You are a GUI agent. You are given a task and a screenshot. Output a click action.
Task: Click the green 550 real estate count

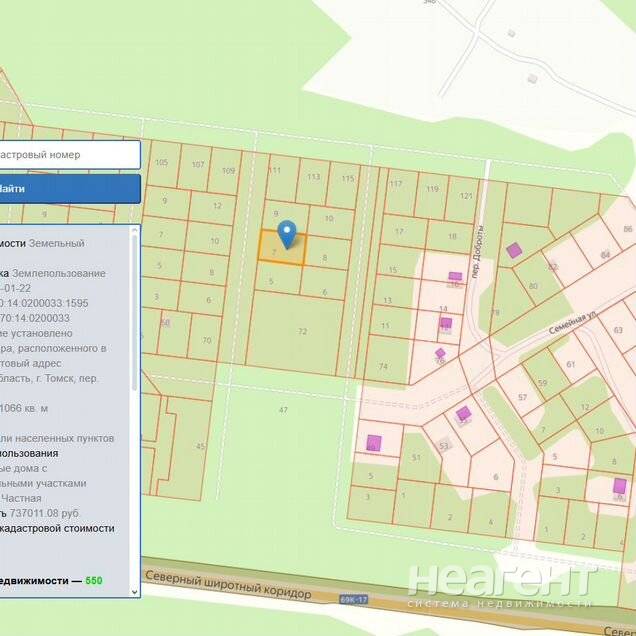93,580
